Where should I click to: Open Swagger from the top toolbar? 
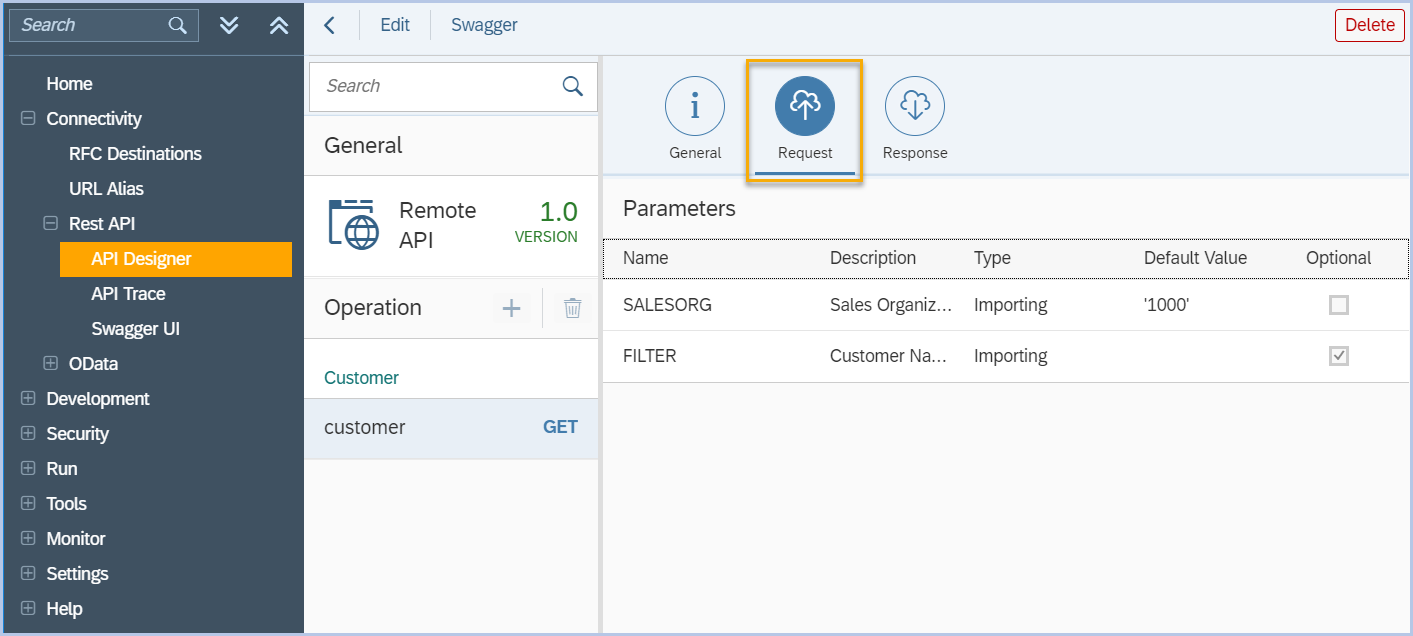(484, 25)
